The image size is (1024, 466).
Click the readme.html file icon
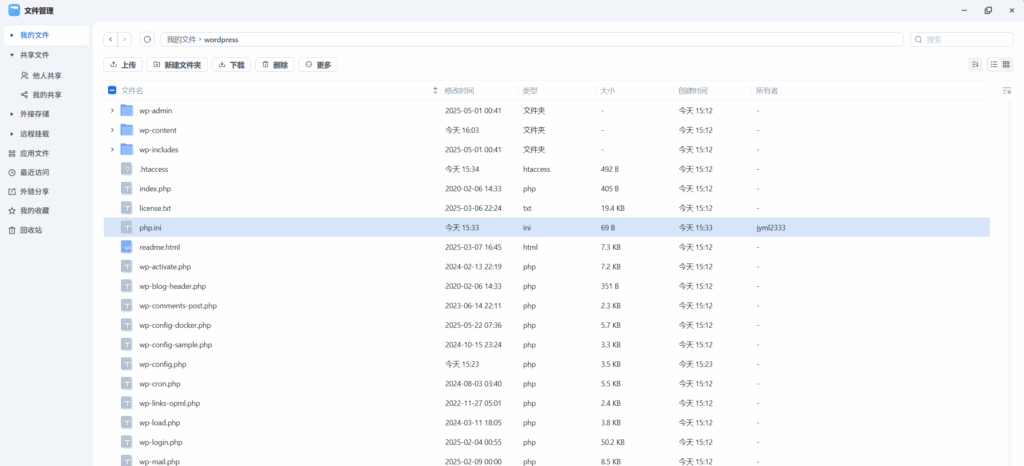127,247
